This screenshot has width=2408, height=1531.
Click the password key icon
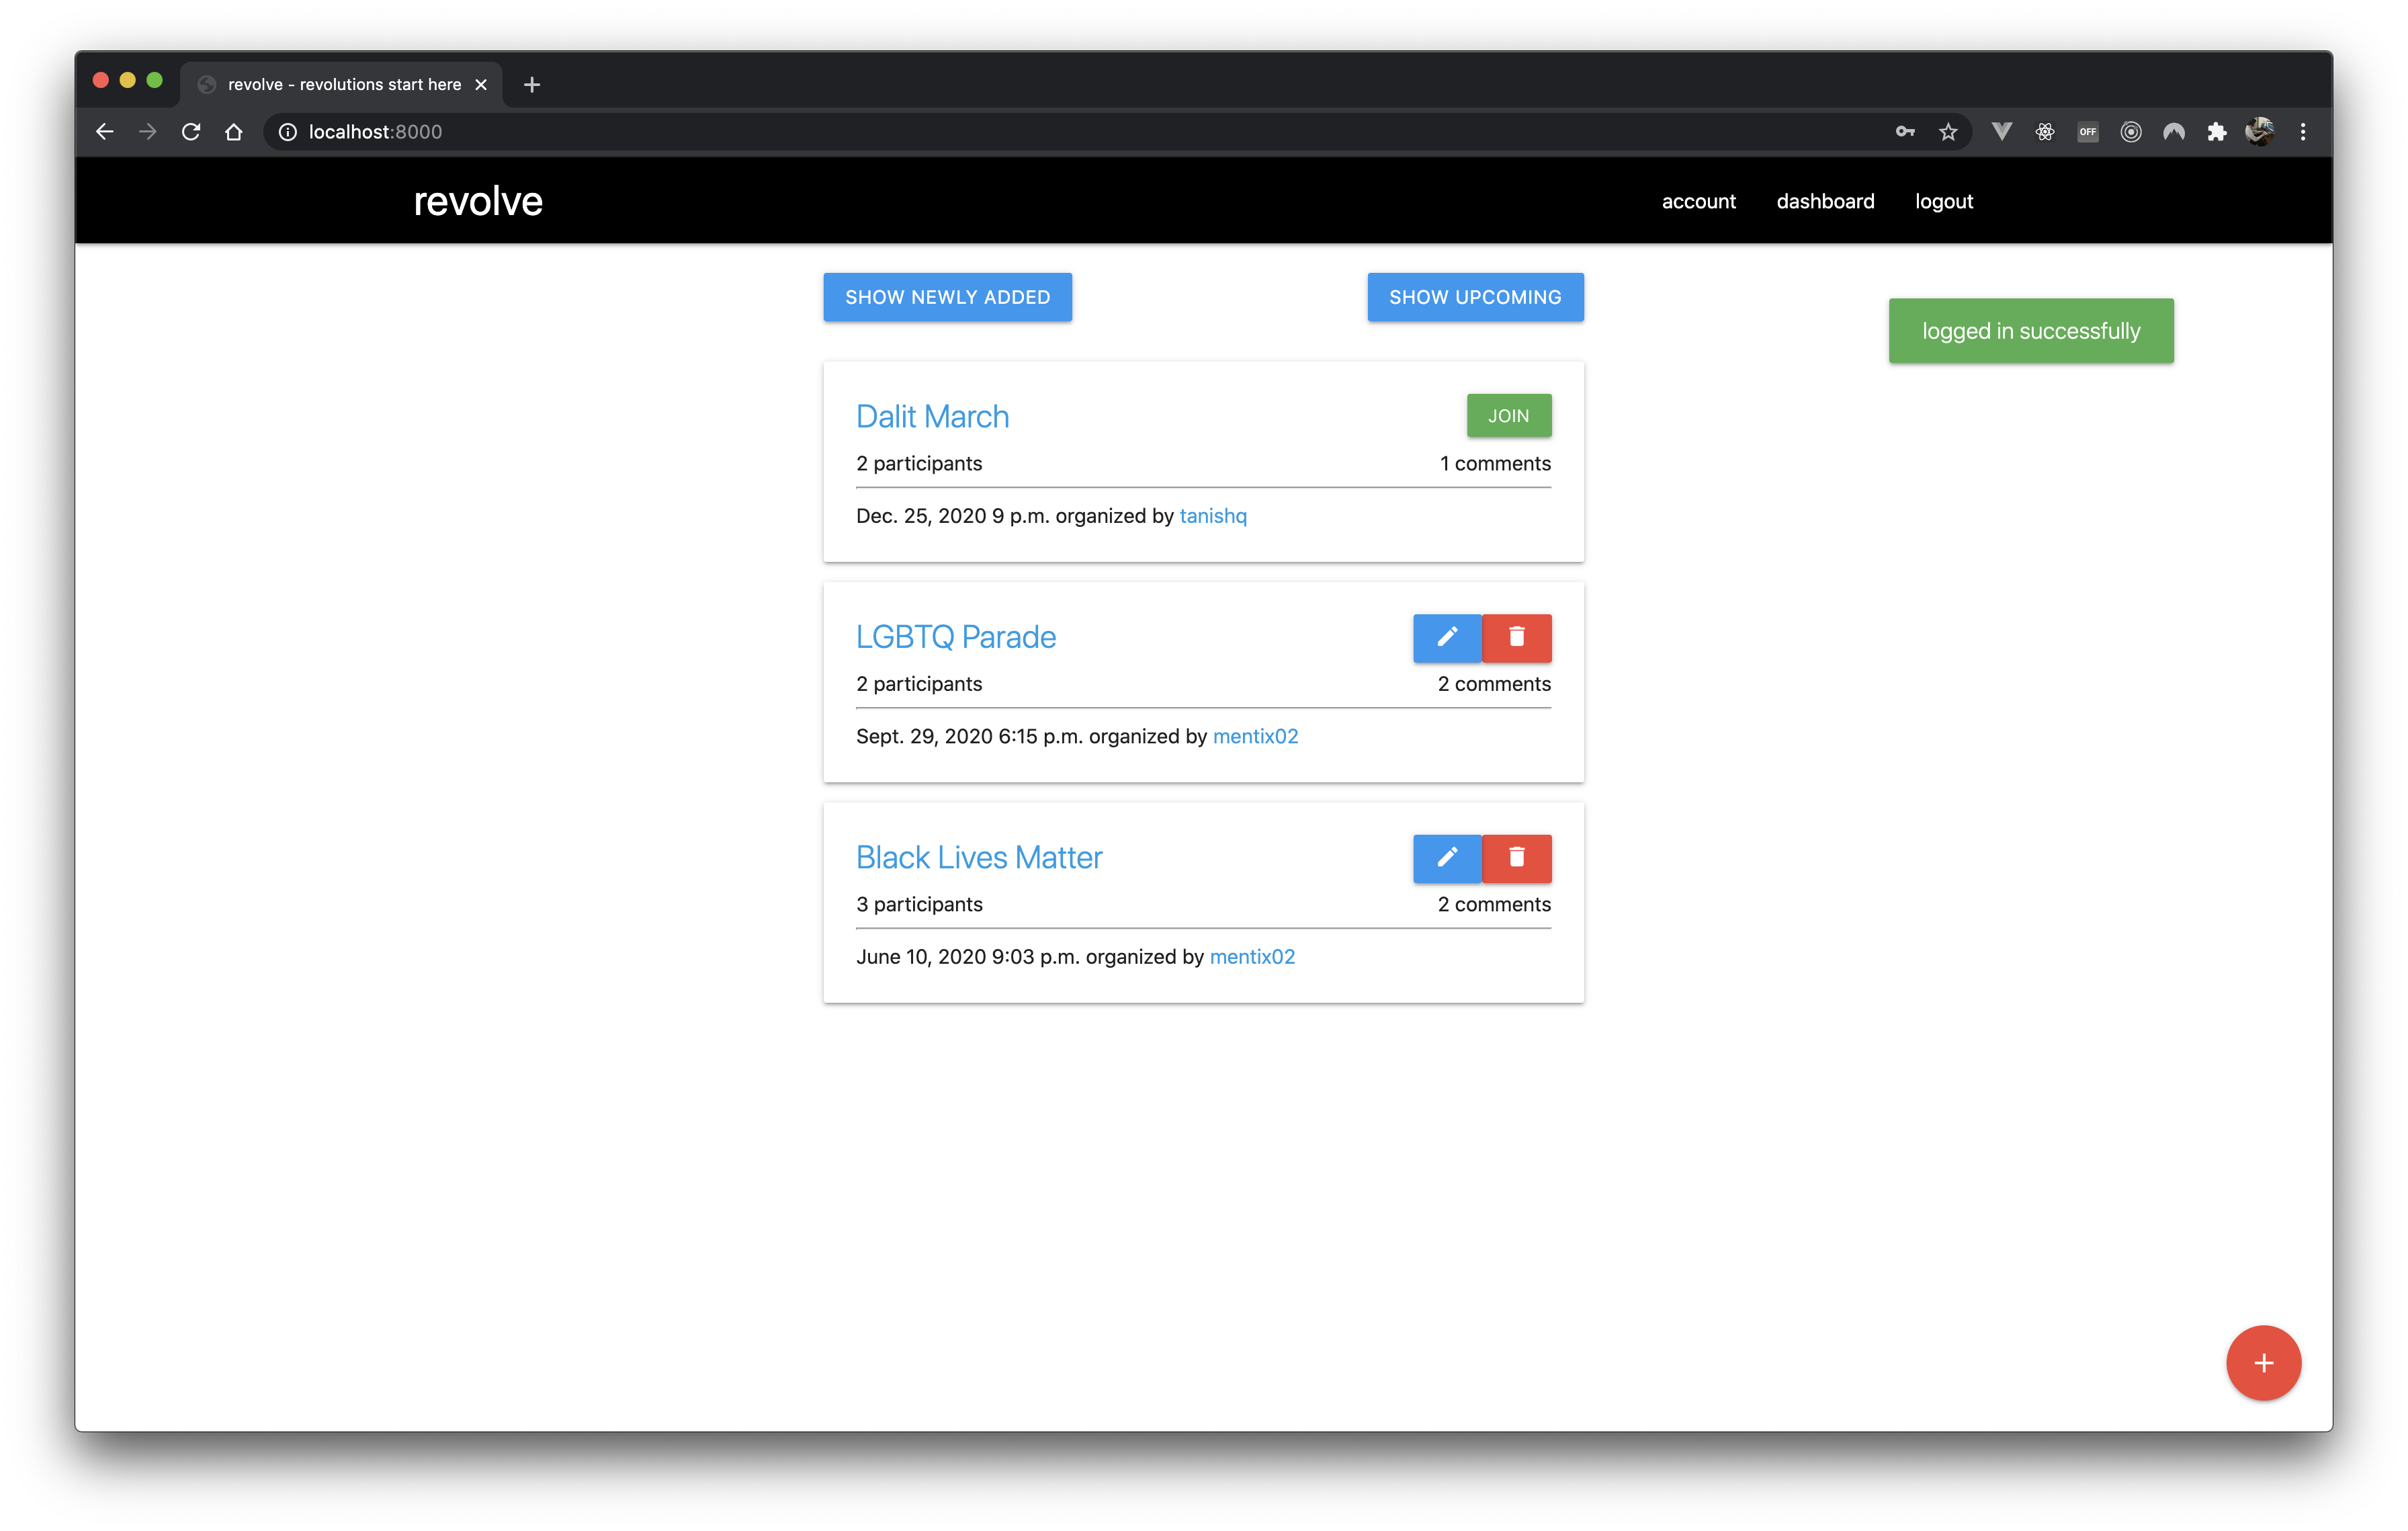click(x=1904, y=132)
